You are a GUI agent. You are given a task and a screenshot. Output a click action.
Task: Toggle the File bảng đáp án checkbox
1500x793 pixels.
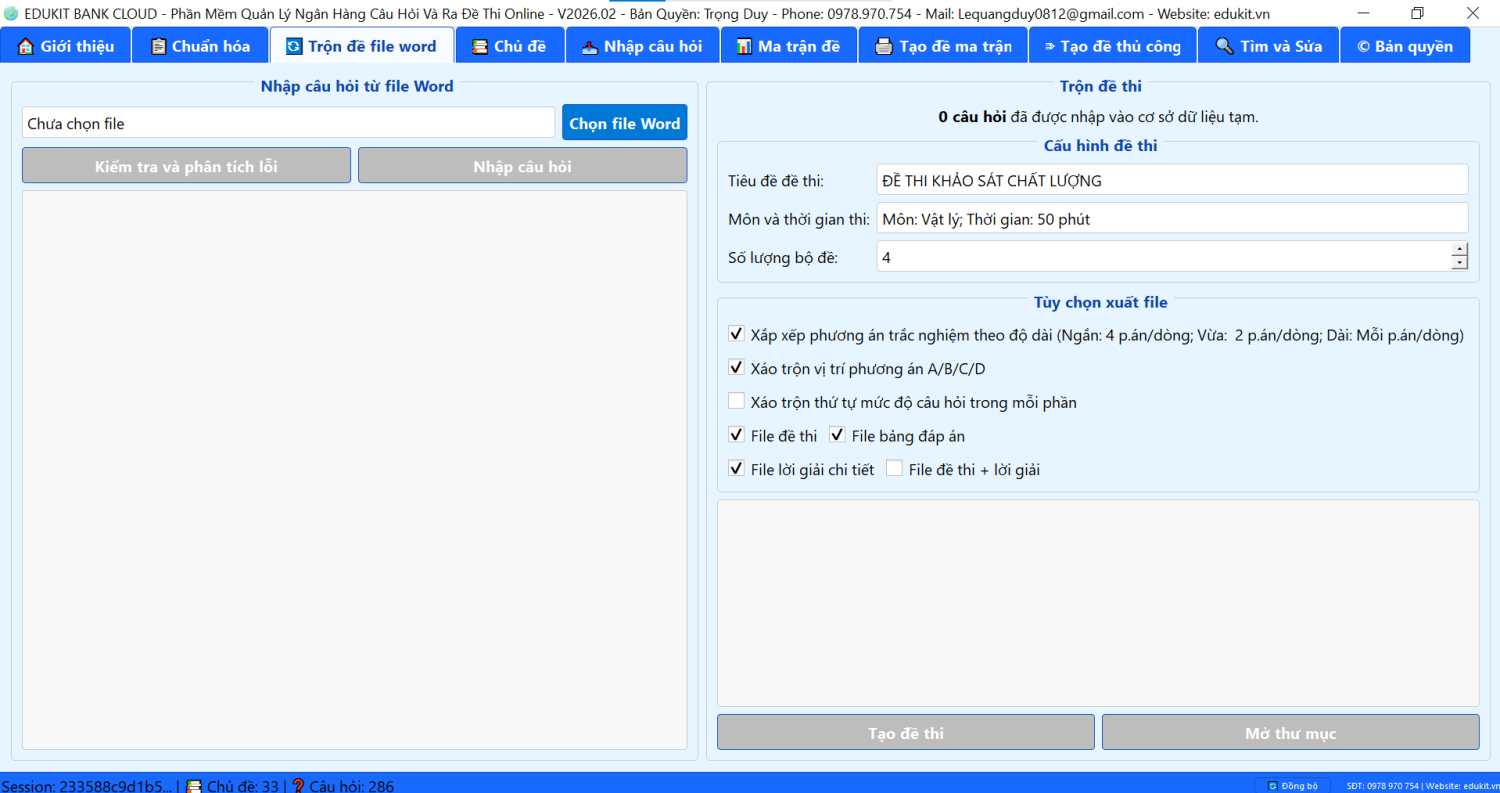coord(838,435)
